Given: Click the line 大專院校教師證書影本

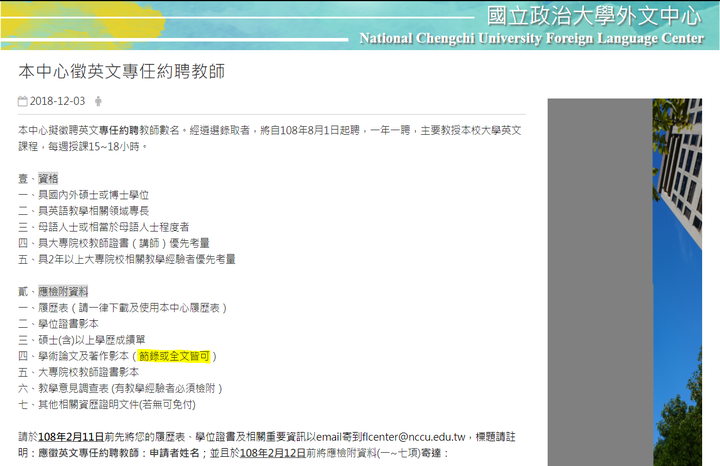Looking at the screenshot, I should 88,372.
